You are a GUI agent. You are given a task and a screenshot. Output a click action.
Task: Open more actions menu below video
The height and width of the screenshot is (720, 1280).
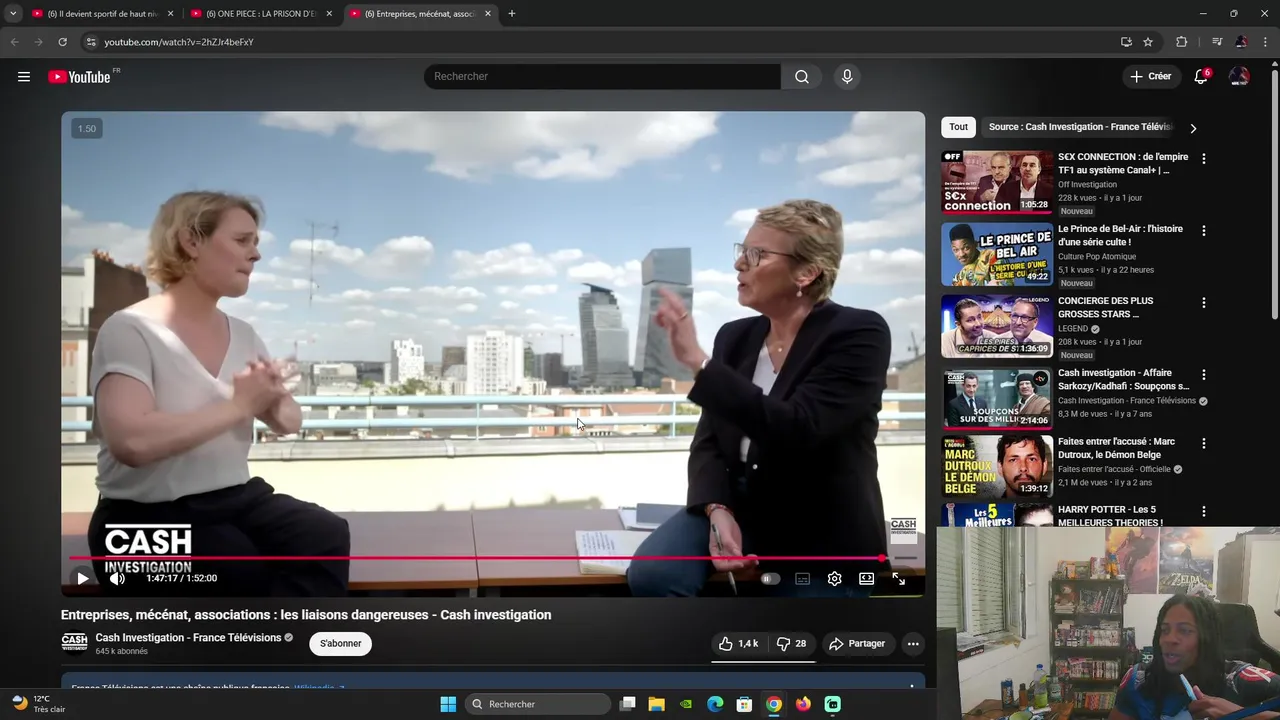[913, 644]
